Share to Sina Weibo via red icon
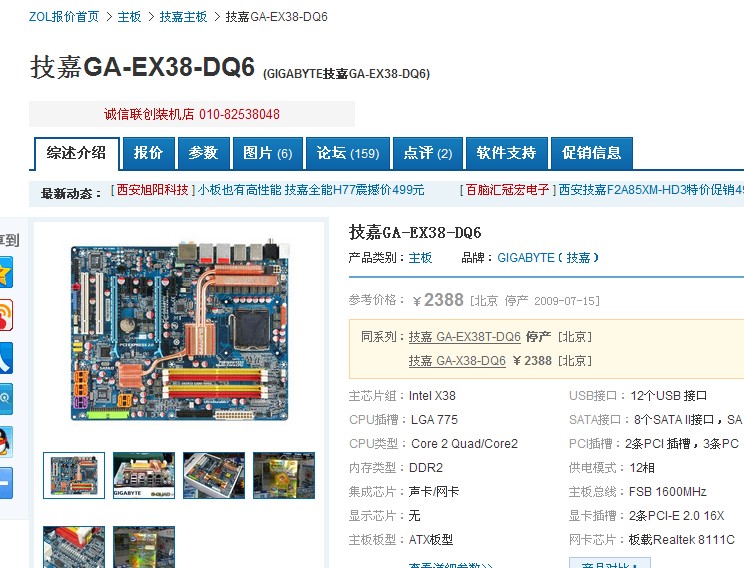The width and height of the screenshot is (744, 568). pyautogui.click(x=6, y=315)
